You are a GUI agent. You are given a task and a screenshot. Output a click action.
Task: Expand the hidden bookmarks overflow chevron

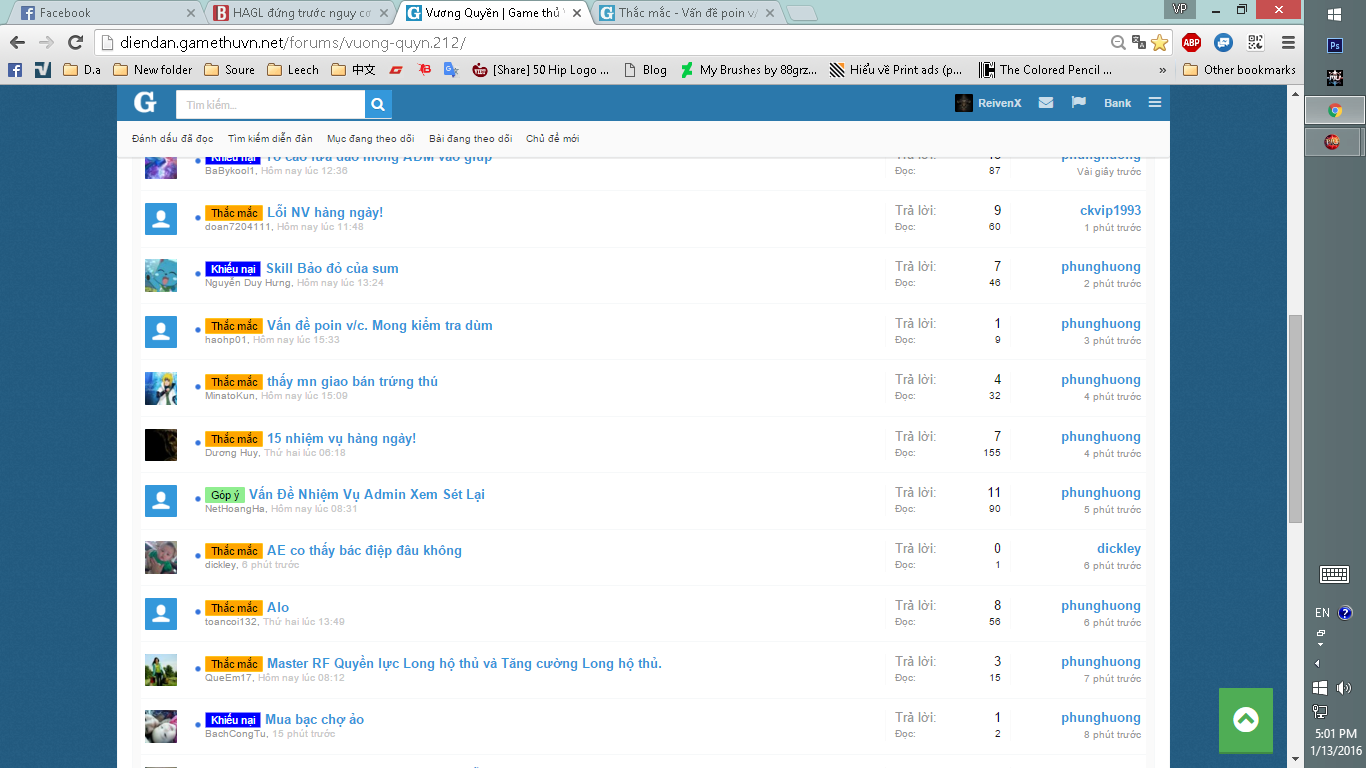[x=1162, y=70]
